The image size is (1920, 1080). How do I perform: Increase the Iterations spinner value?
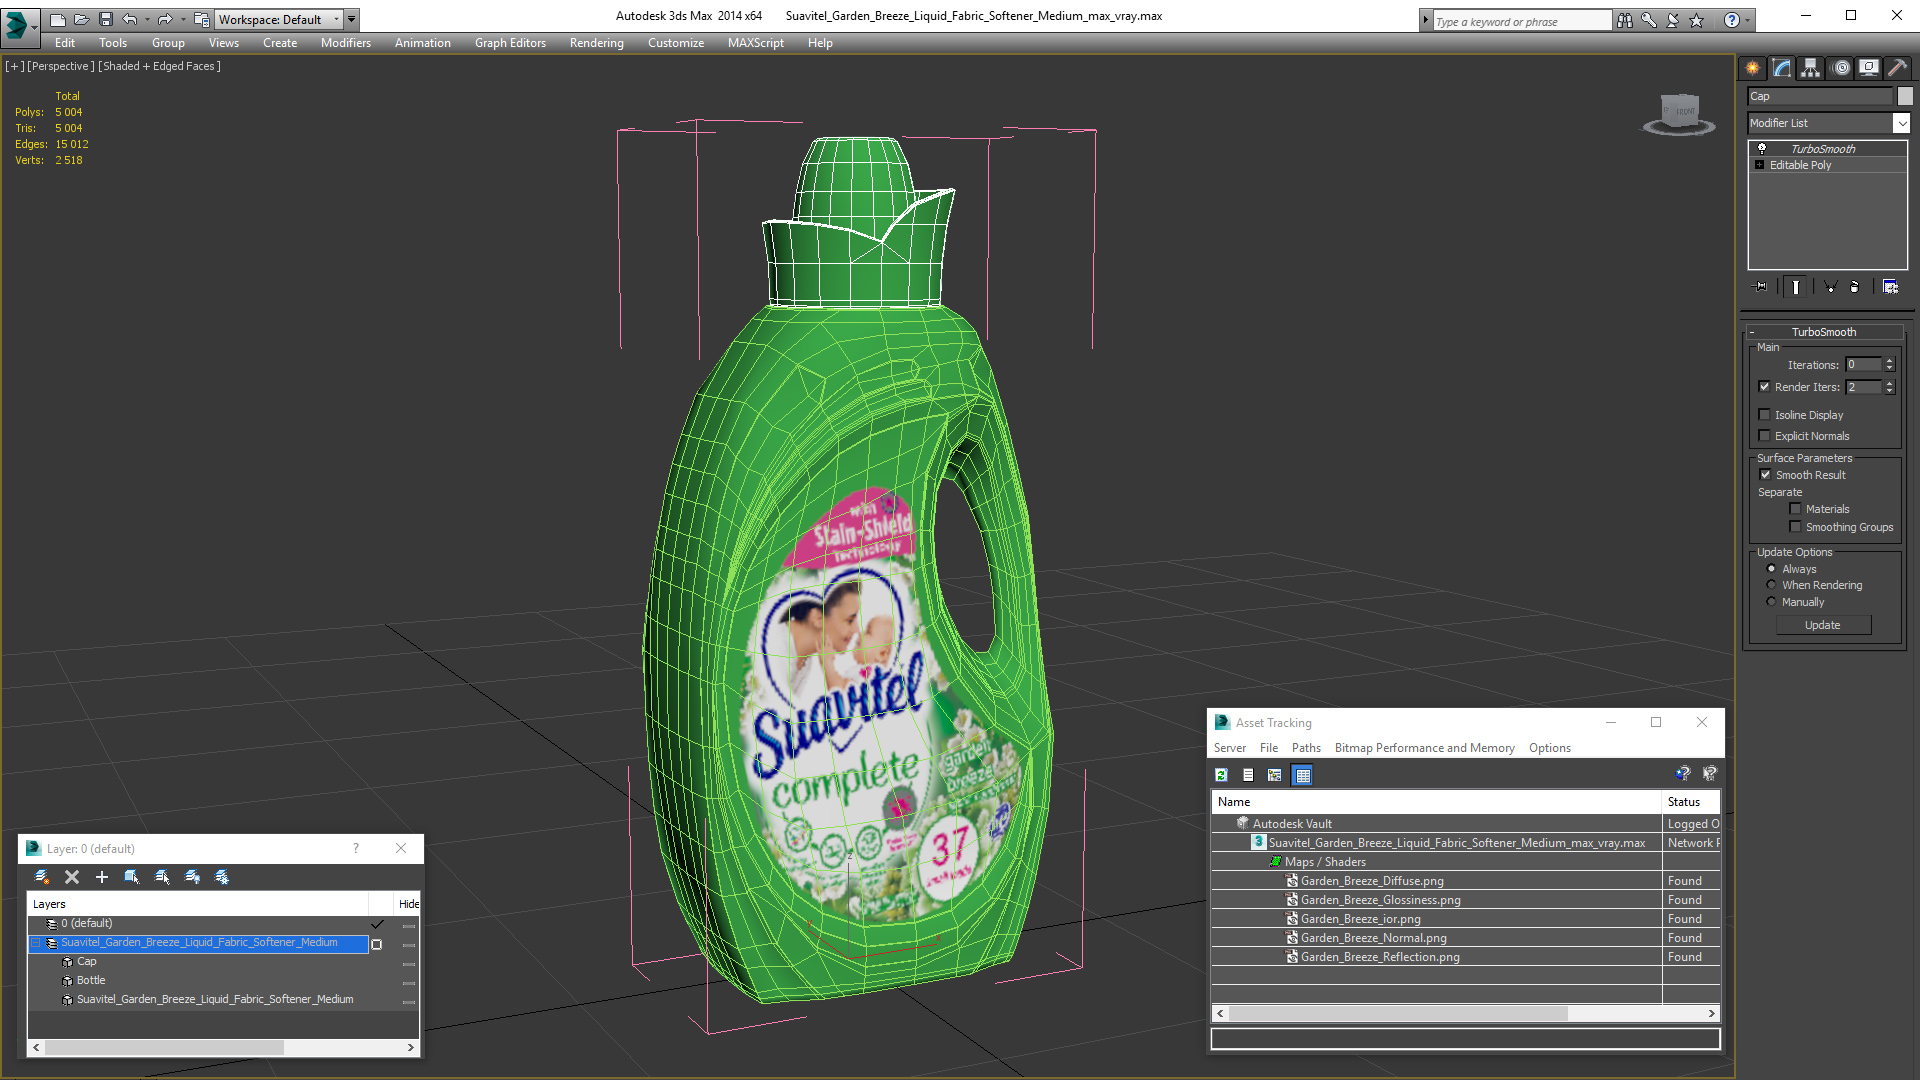(x=1890, y=361)
